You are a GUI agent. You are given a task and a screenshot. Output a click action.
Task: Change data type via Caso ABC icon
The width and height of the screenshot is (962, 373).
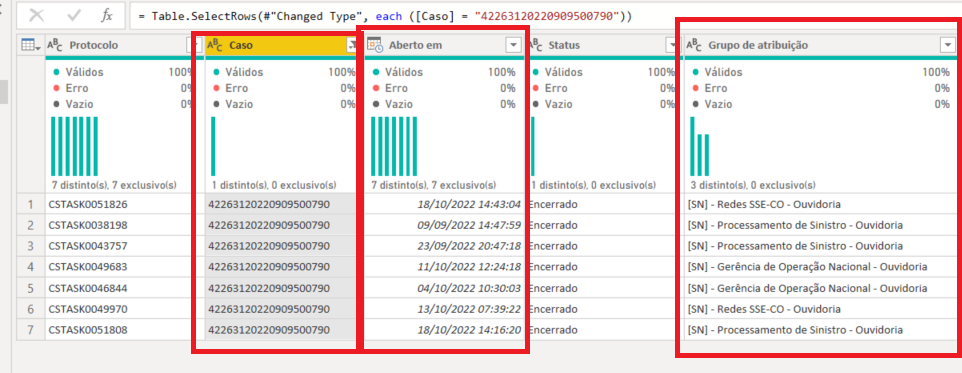[215, 45]
